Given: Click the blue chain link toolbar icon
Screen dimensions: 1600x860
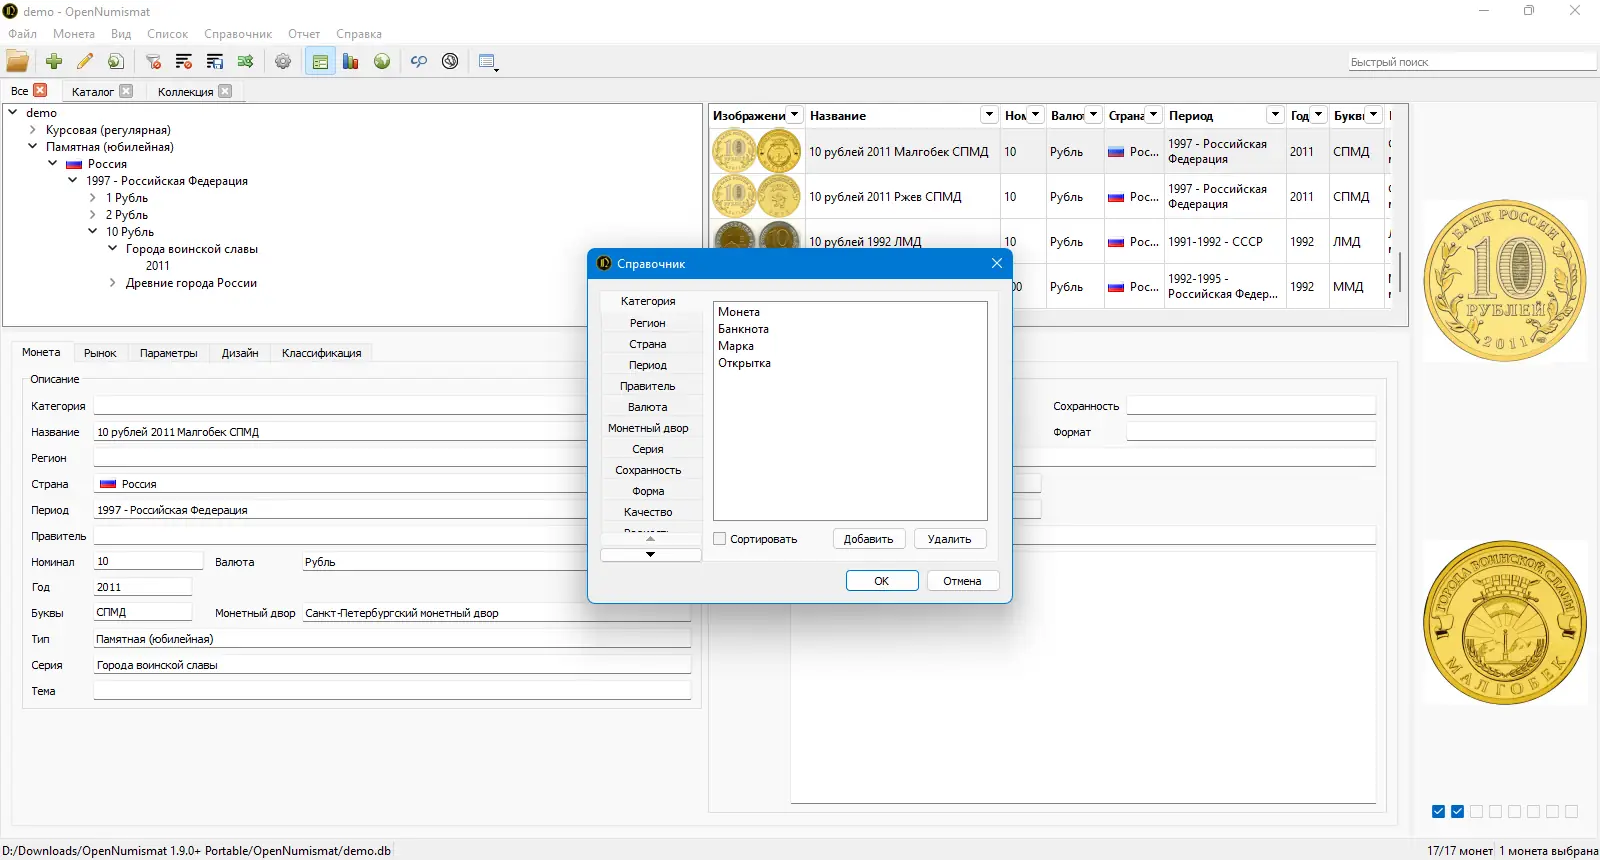Looking at the screenshot, I should 419,61.
